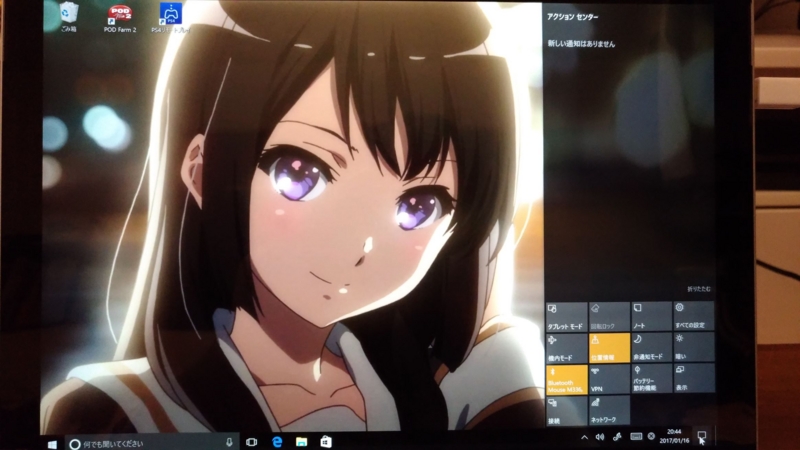
Task: Open All Settings (すべての設定) tile
Action: [x=694, y=316]
